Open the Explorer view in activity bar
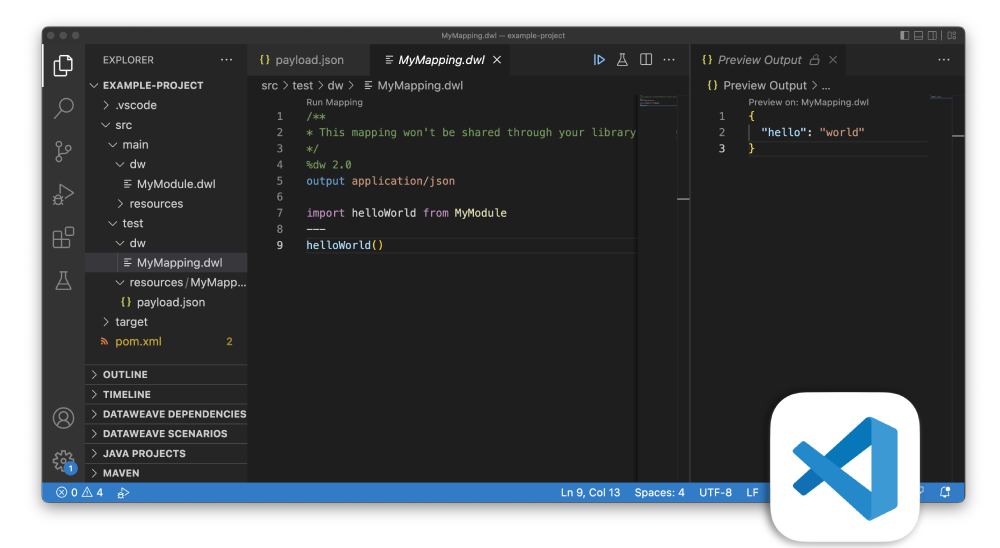 (x=63, y=66)
